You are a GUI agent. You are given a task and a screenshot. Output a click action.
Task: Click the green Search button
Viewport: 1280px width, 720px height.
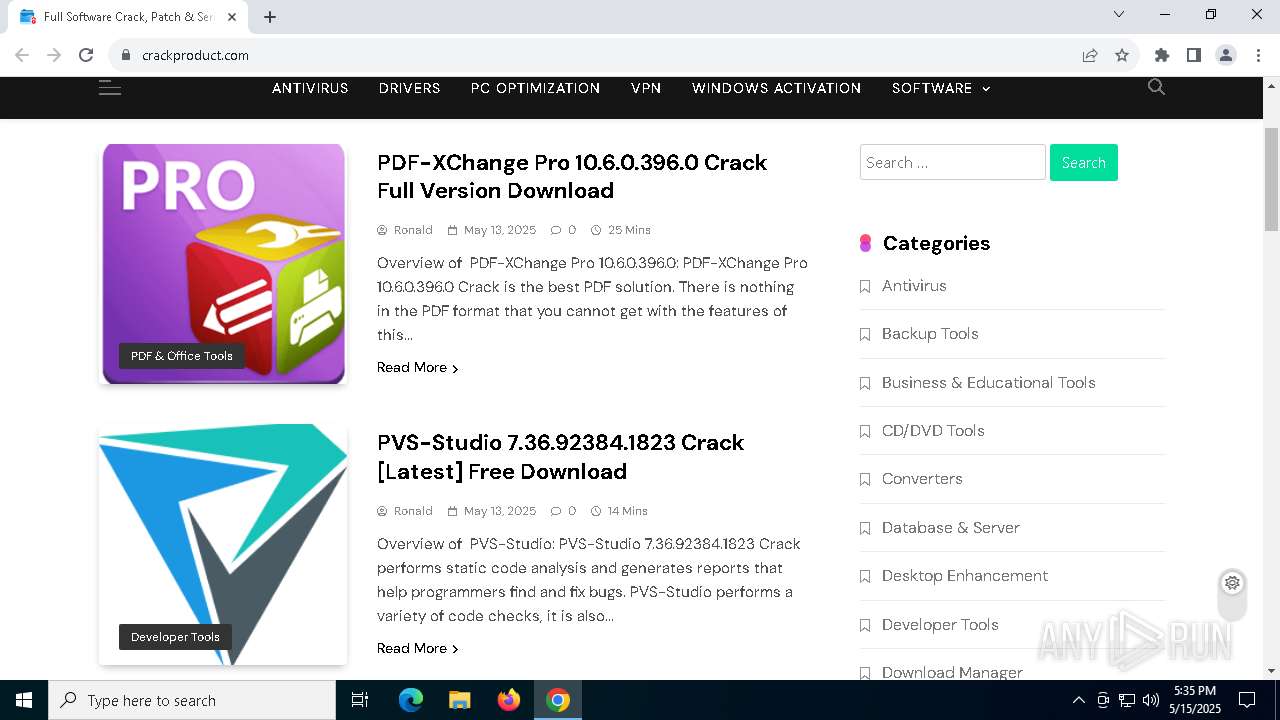(x=1083, y=162)
